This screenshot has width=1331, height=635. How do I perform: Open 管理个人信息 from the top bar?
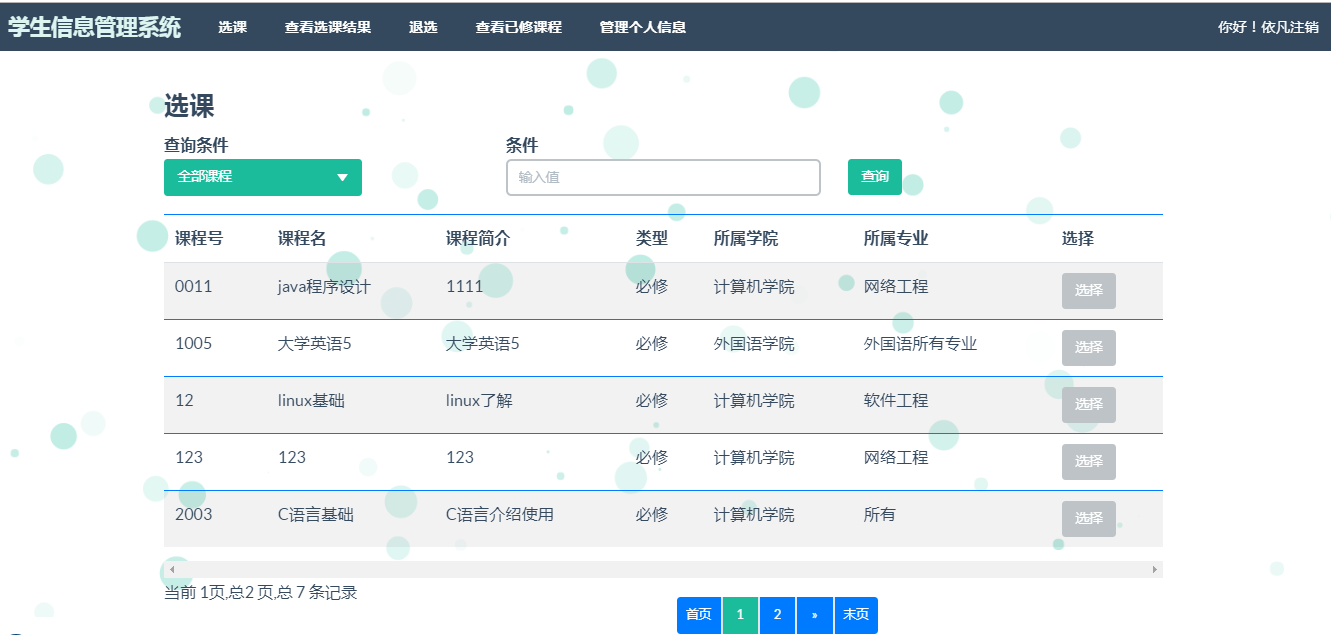[x=642, y=27]
